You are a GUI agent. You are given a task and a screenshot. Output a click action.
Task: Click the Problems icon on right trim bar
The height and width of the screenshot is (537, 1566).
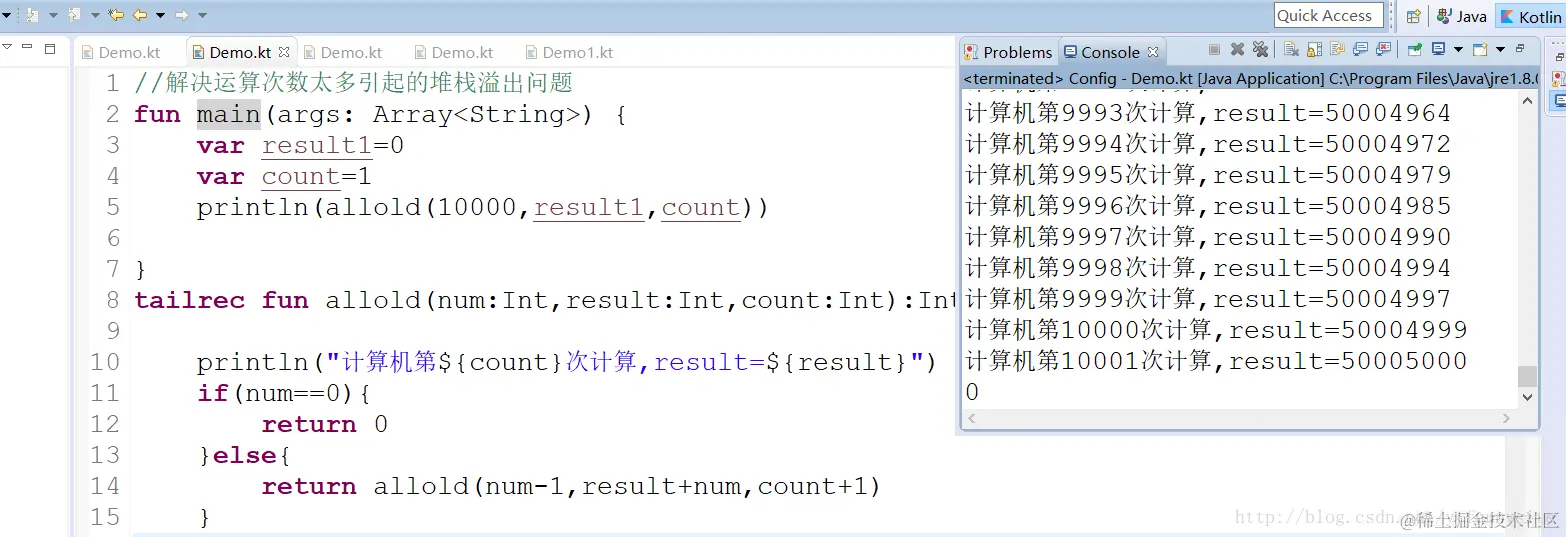click(1559, 78)
